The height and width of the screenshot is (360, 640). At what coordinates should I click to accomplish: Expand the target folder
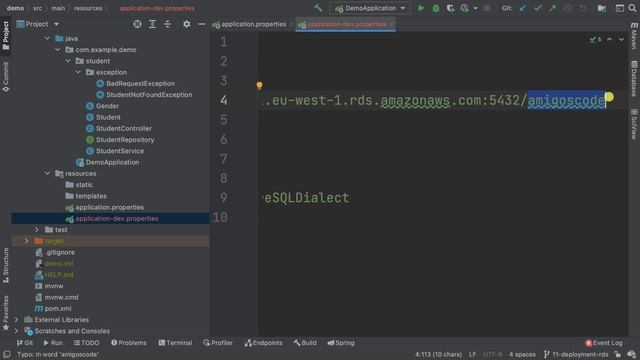[27, 241]
